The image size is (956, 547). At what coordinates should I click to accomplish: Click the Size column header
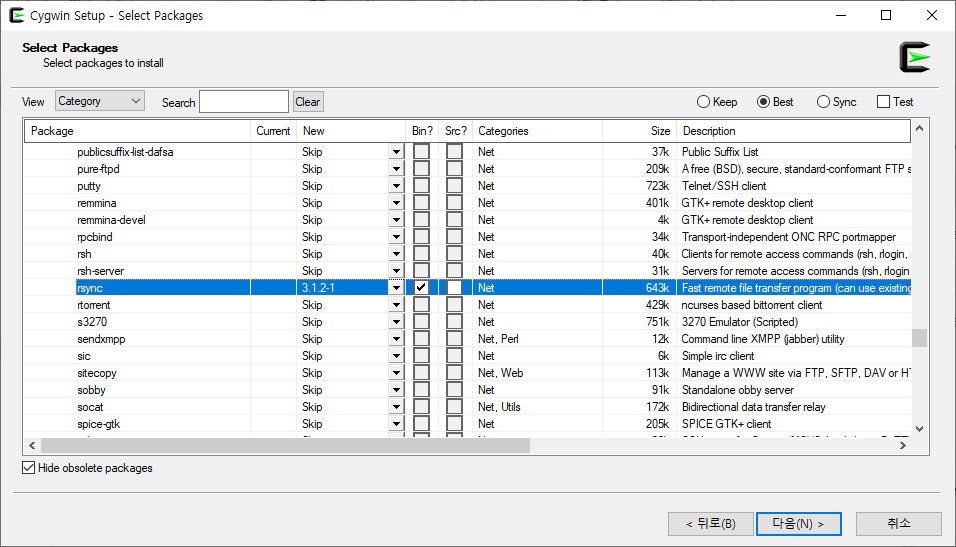click(x=640, y=131)
